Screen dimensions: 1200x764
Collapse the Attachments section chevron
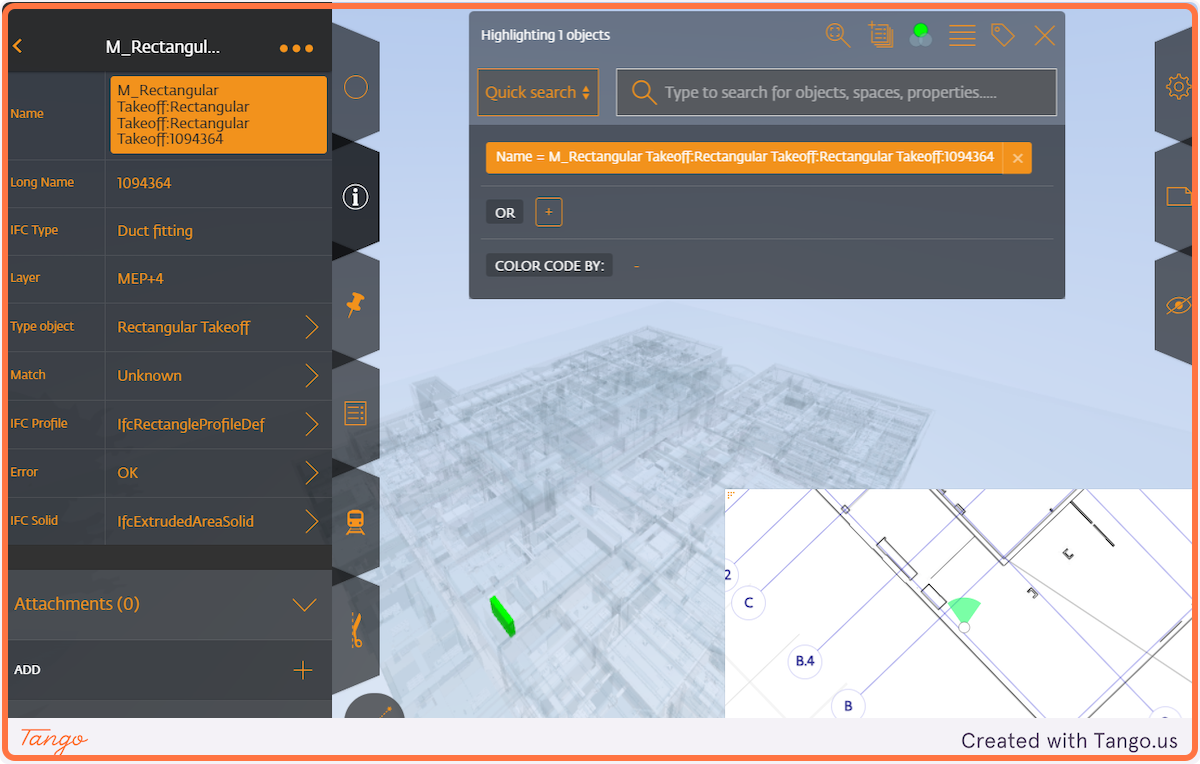click(304, 605)
